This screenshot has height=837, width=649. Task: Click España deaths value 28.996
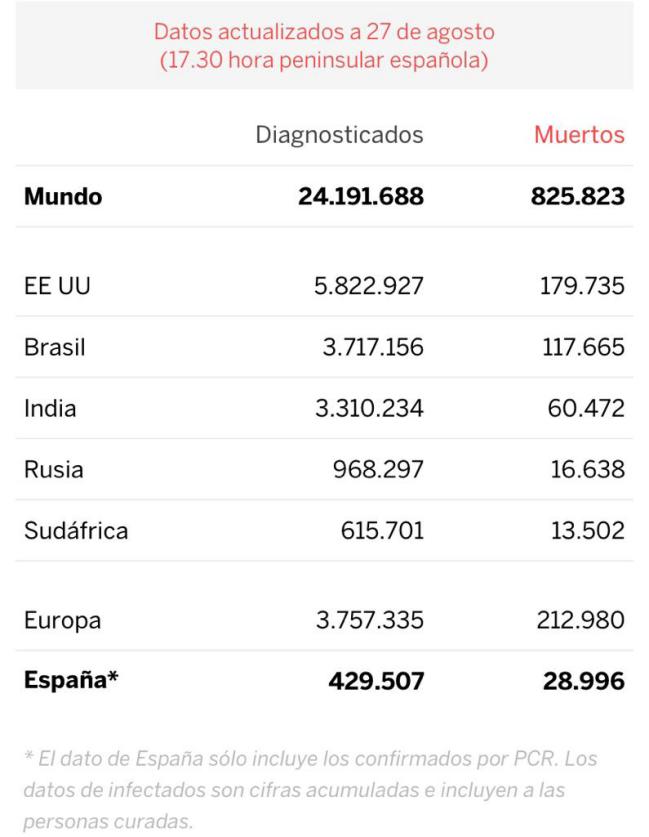(584, 682)
